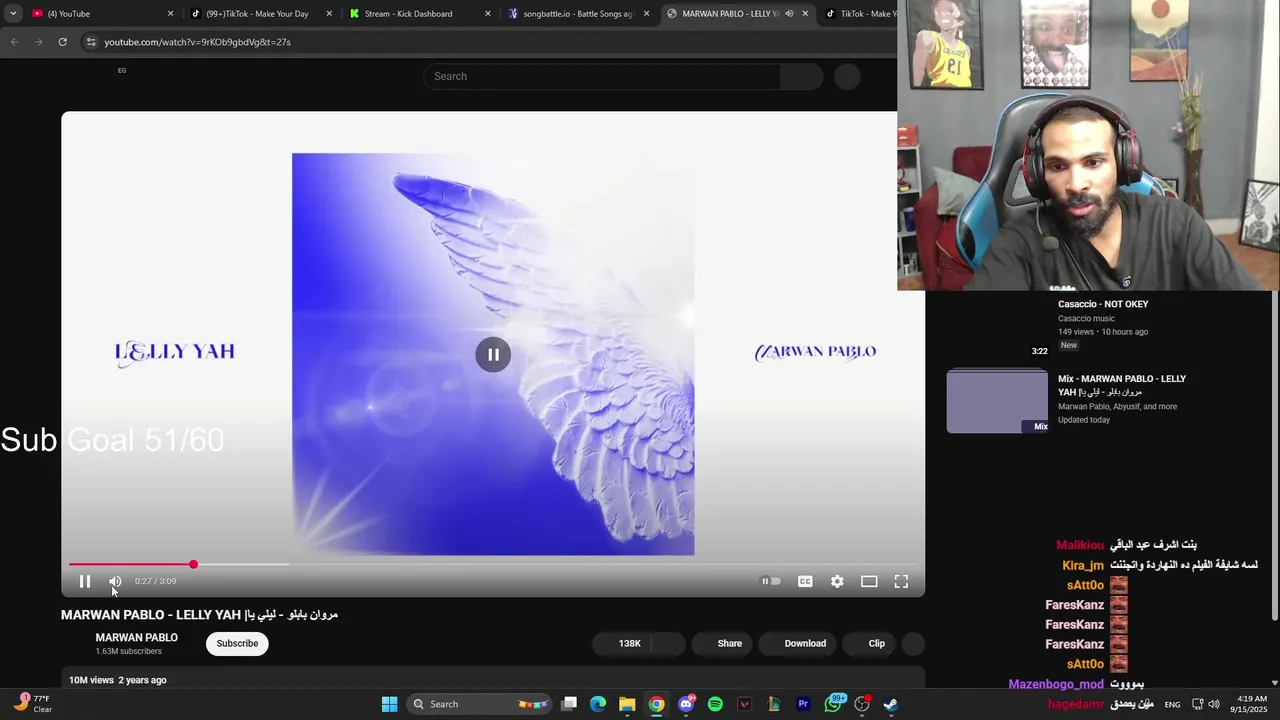Switch the ENG input language
1280x720 pixels.
pyautogui.click(x=1172, y=704)
